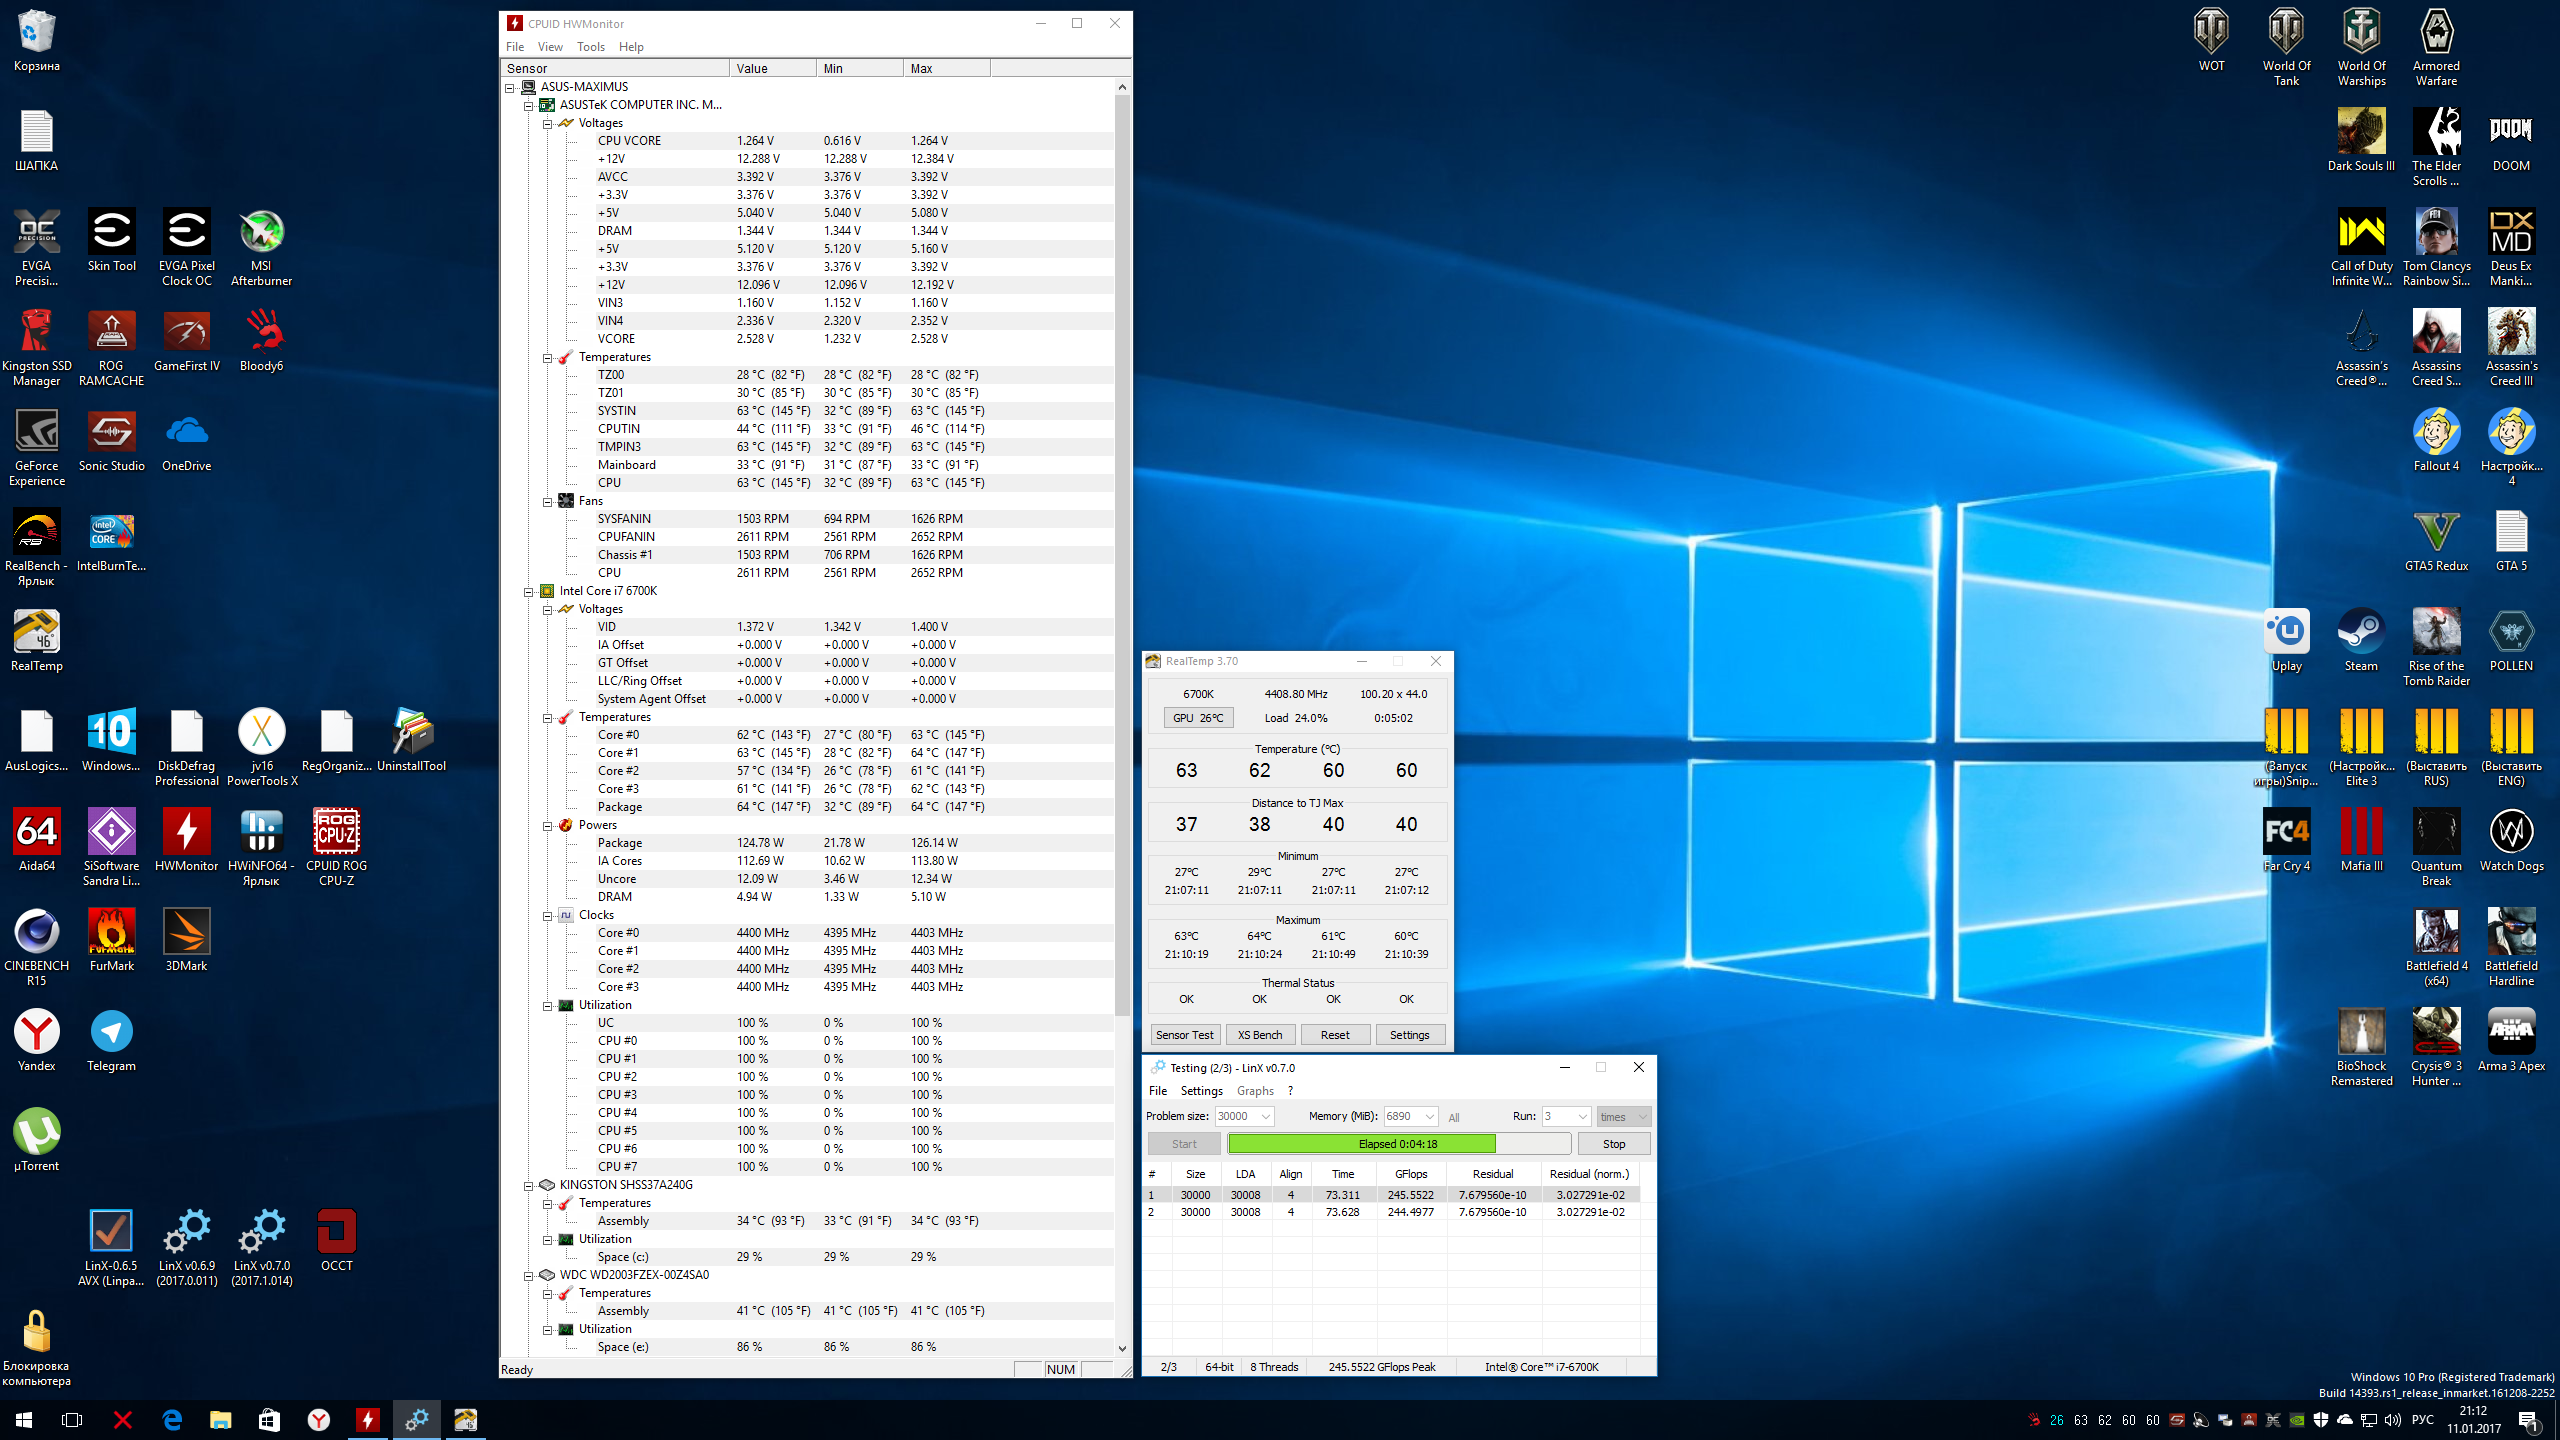The height and width of the screenshot is (1440, 2560).
Task: Click the LinX elapsed time progress bar
Action: click(1398, 1144)
